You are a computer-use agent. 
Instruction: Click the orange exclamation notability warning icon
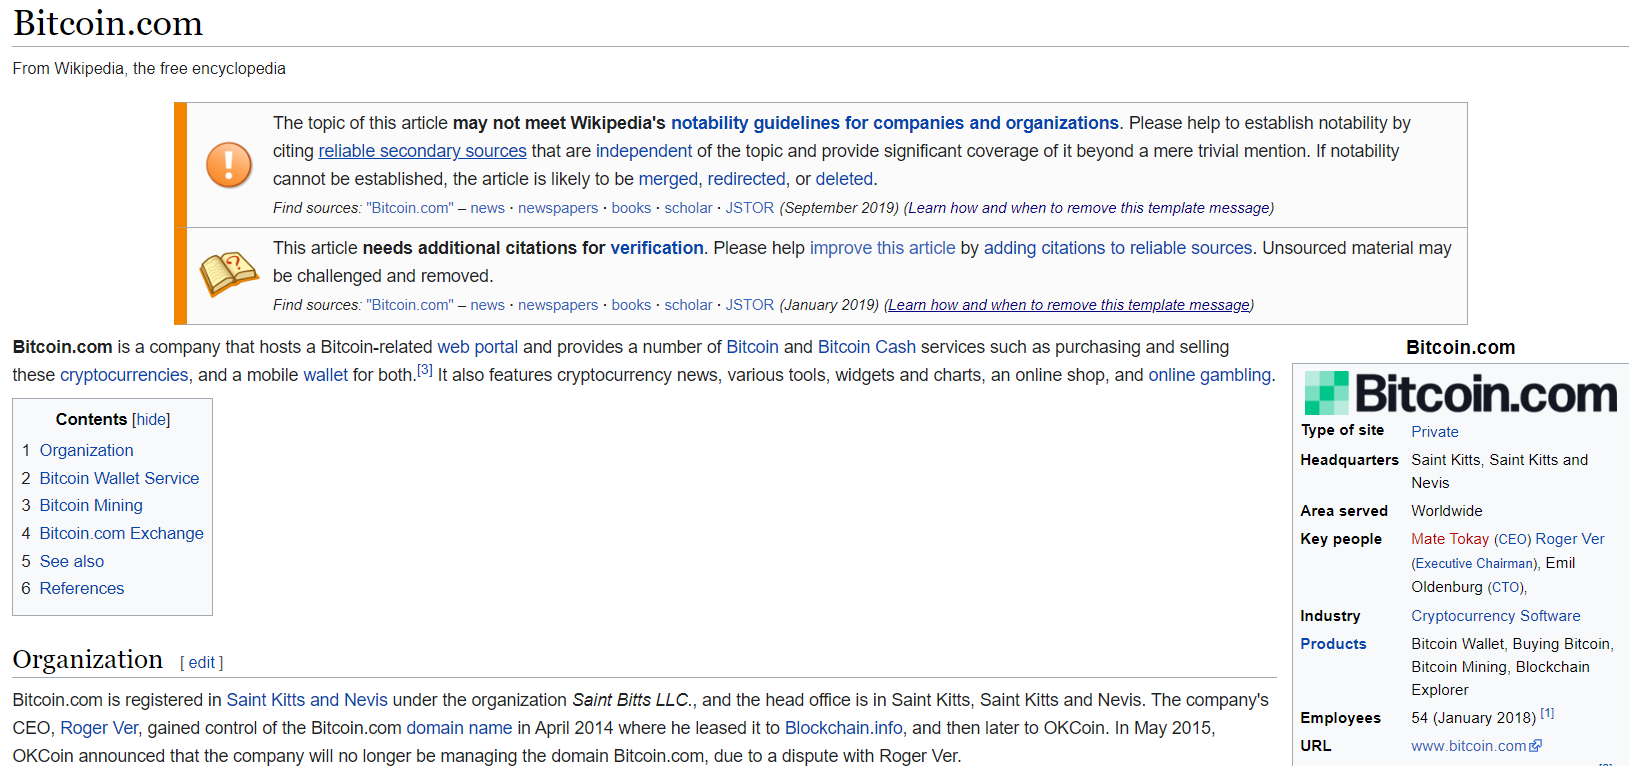coord(229,164)
